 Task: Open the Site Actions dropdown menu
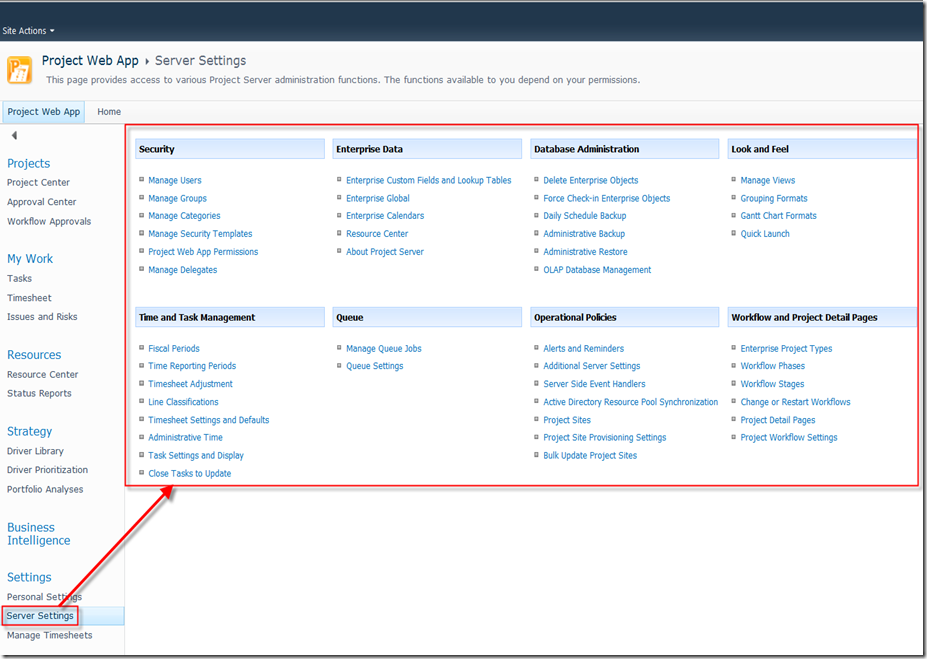click(28, 31)
